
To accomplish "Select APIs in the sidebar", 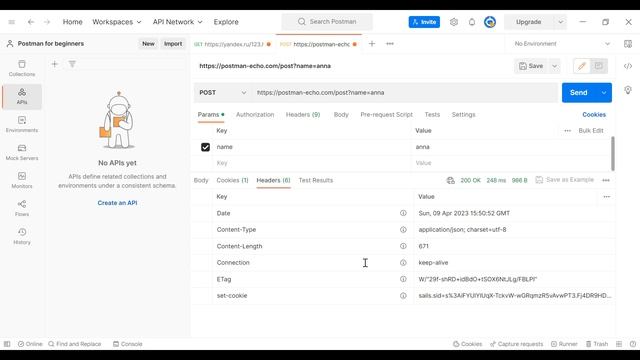I will [22, 96].
